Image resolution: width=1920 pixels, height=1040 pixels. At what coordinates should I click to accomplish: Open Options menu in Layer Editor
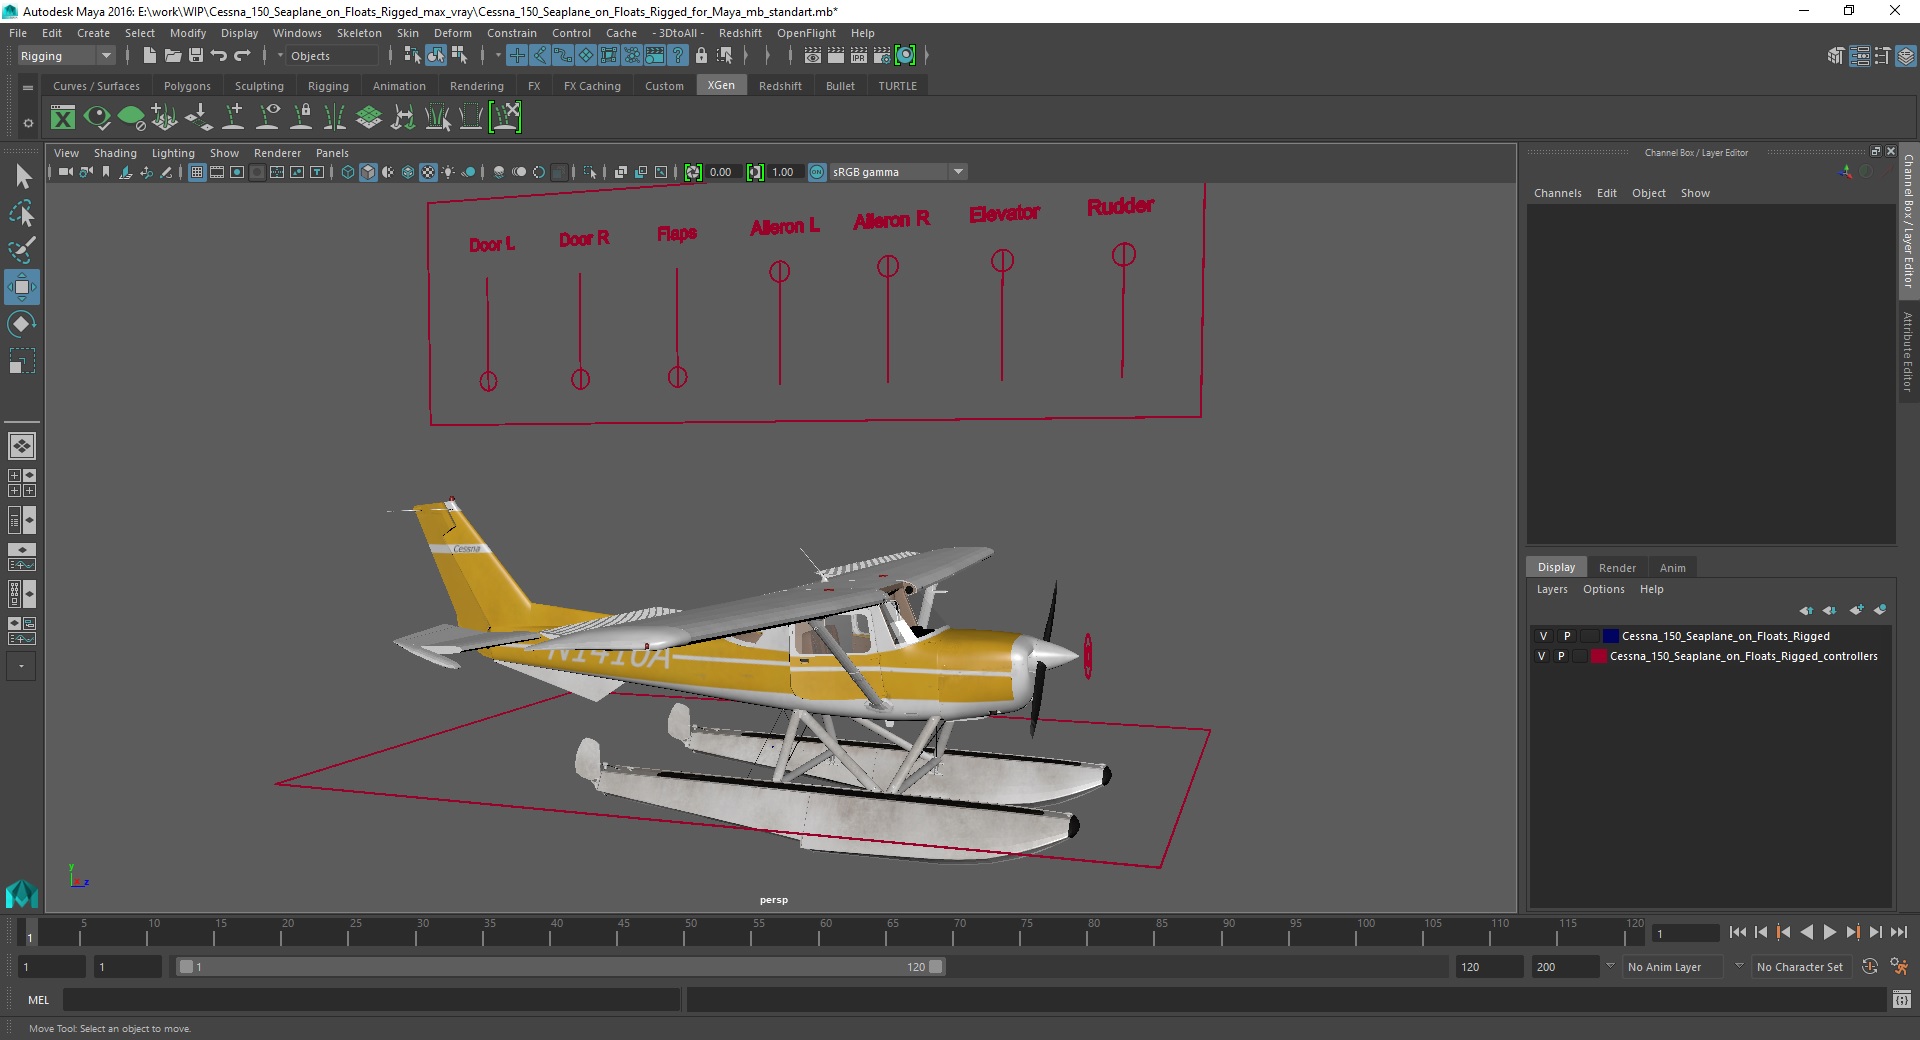[1603, 589]
